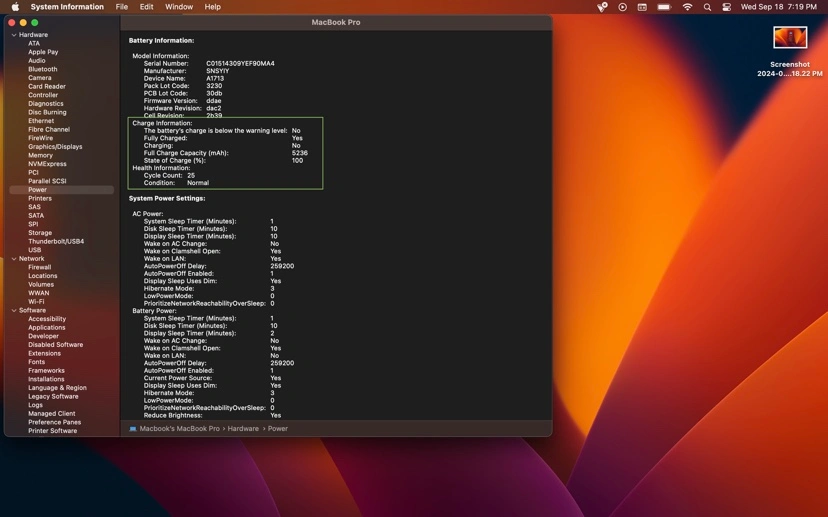828x517 pixels.
Task: Click the rocket menu bar icon
Action: (x=602, y=7)
